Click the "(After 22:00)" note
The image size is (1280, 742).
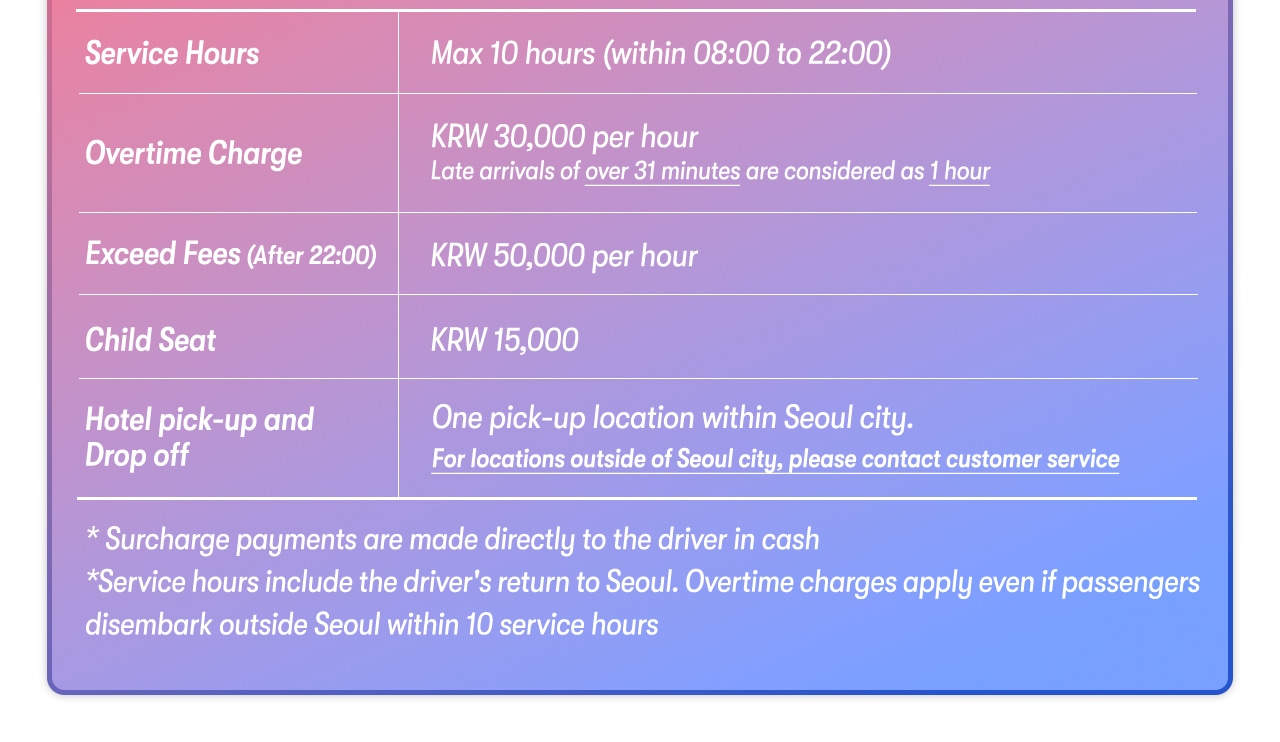[312, 256]
